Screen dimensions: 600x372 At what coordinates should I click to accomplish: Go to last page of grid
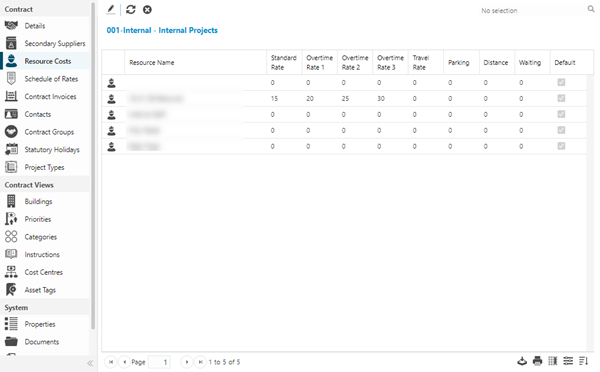tap(200, 362)
